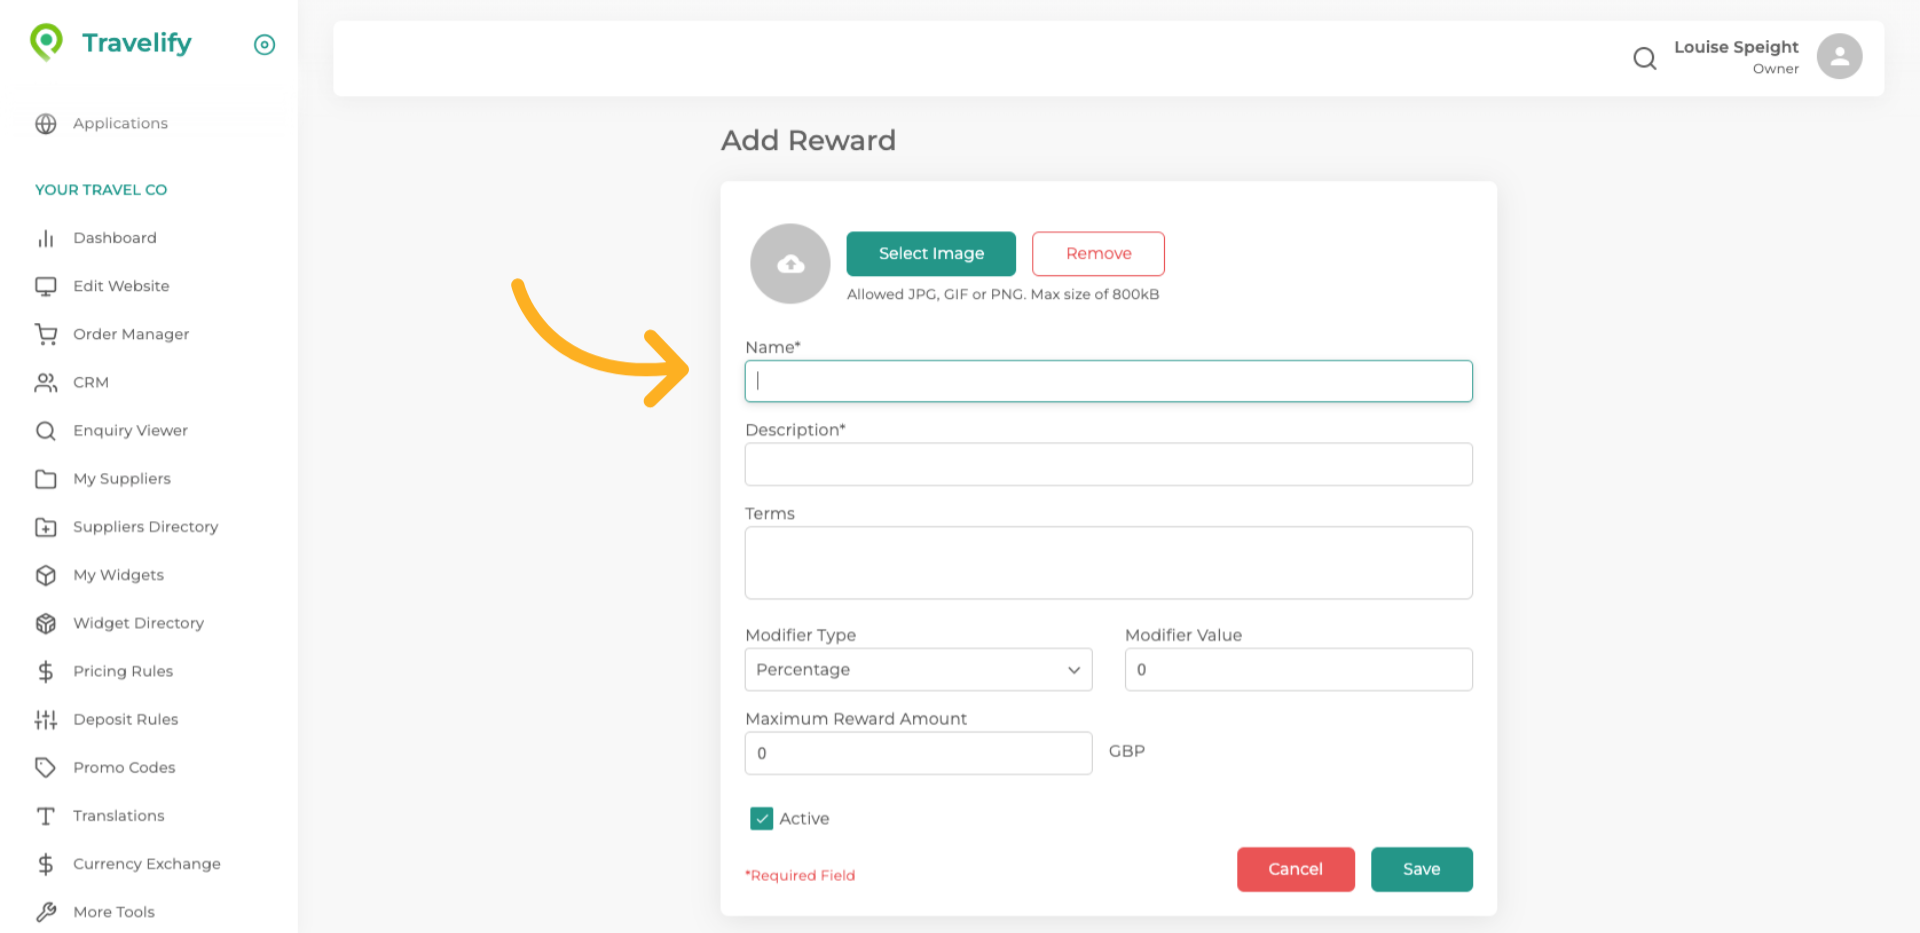
Task: Click the cloud upload image placeholder
Action: tap(790, 264)
